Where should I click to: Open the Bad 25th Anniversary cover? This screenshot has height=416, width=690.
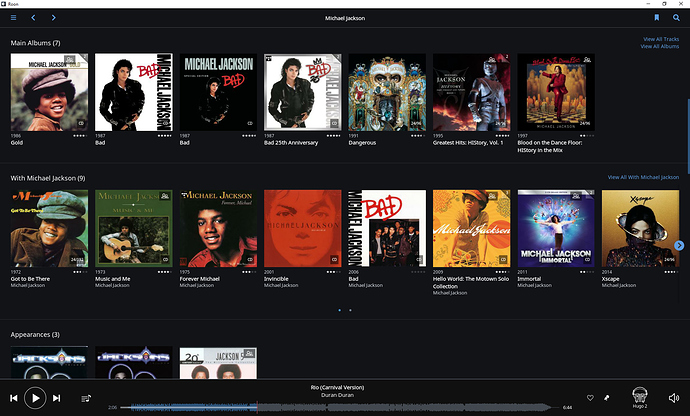click(x=303, y=92)
